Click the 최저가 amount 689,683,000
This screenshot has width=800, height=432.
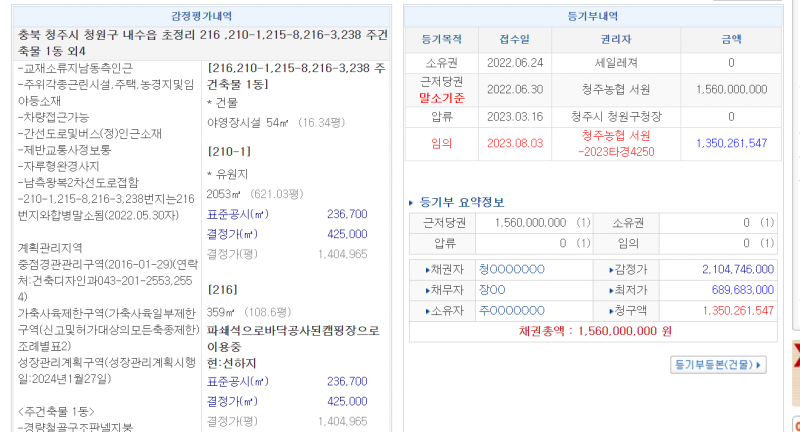(739, 290)
